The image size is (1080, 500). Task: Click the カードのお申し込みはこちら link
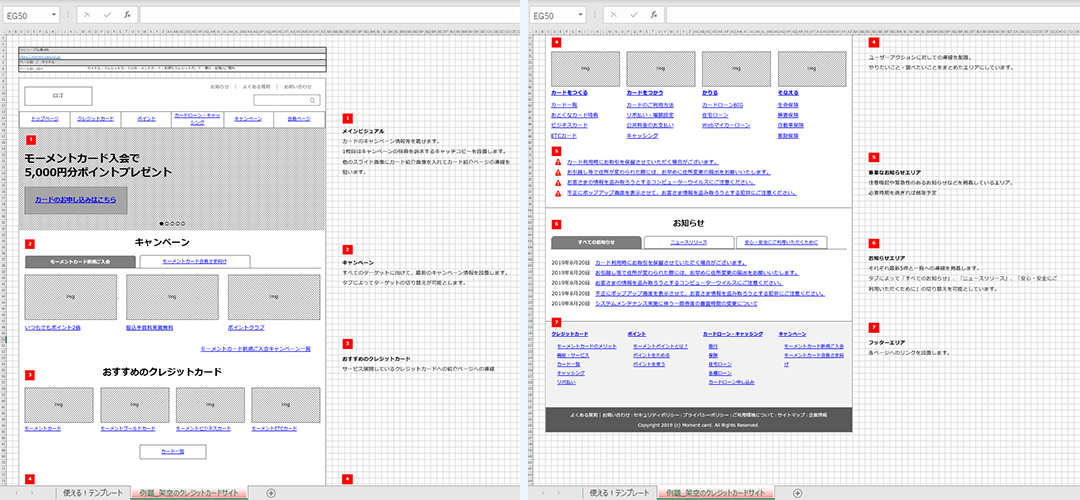tap(76, 200)
